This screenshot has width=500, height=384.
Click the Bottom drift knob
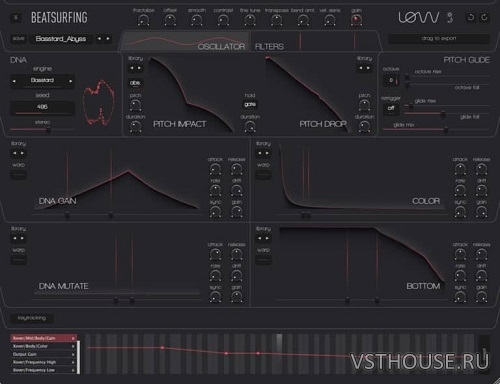tap(481, 276)
